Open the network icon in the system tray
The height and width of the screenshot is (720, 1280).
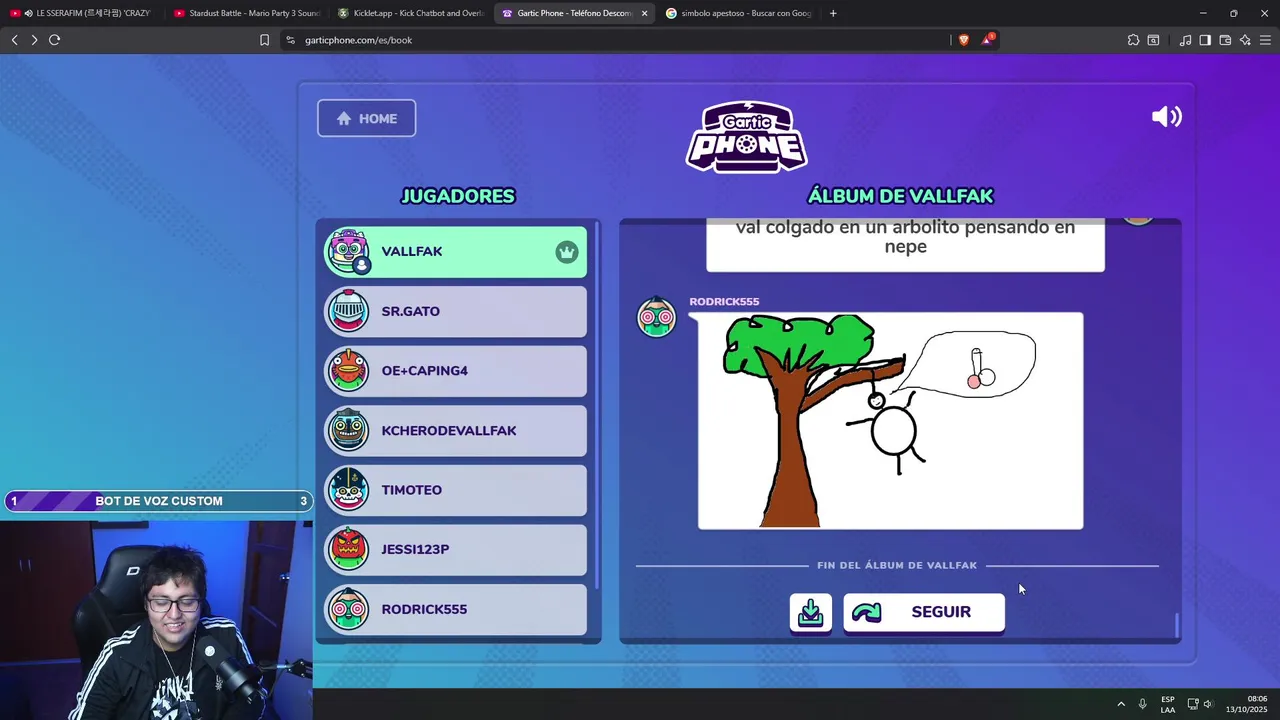(x=1193, y=704)
